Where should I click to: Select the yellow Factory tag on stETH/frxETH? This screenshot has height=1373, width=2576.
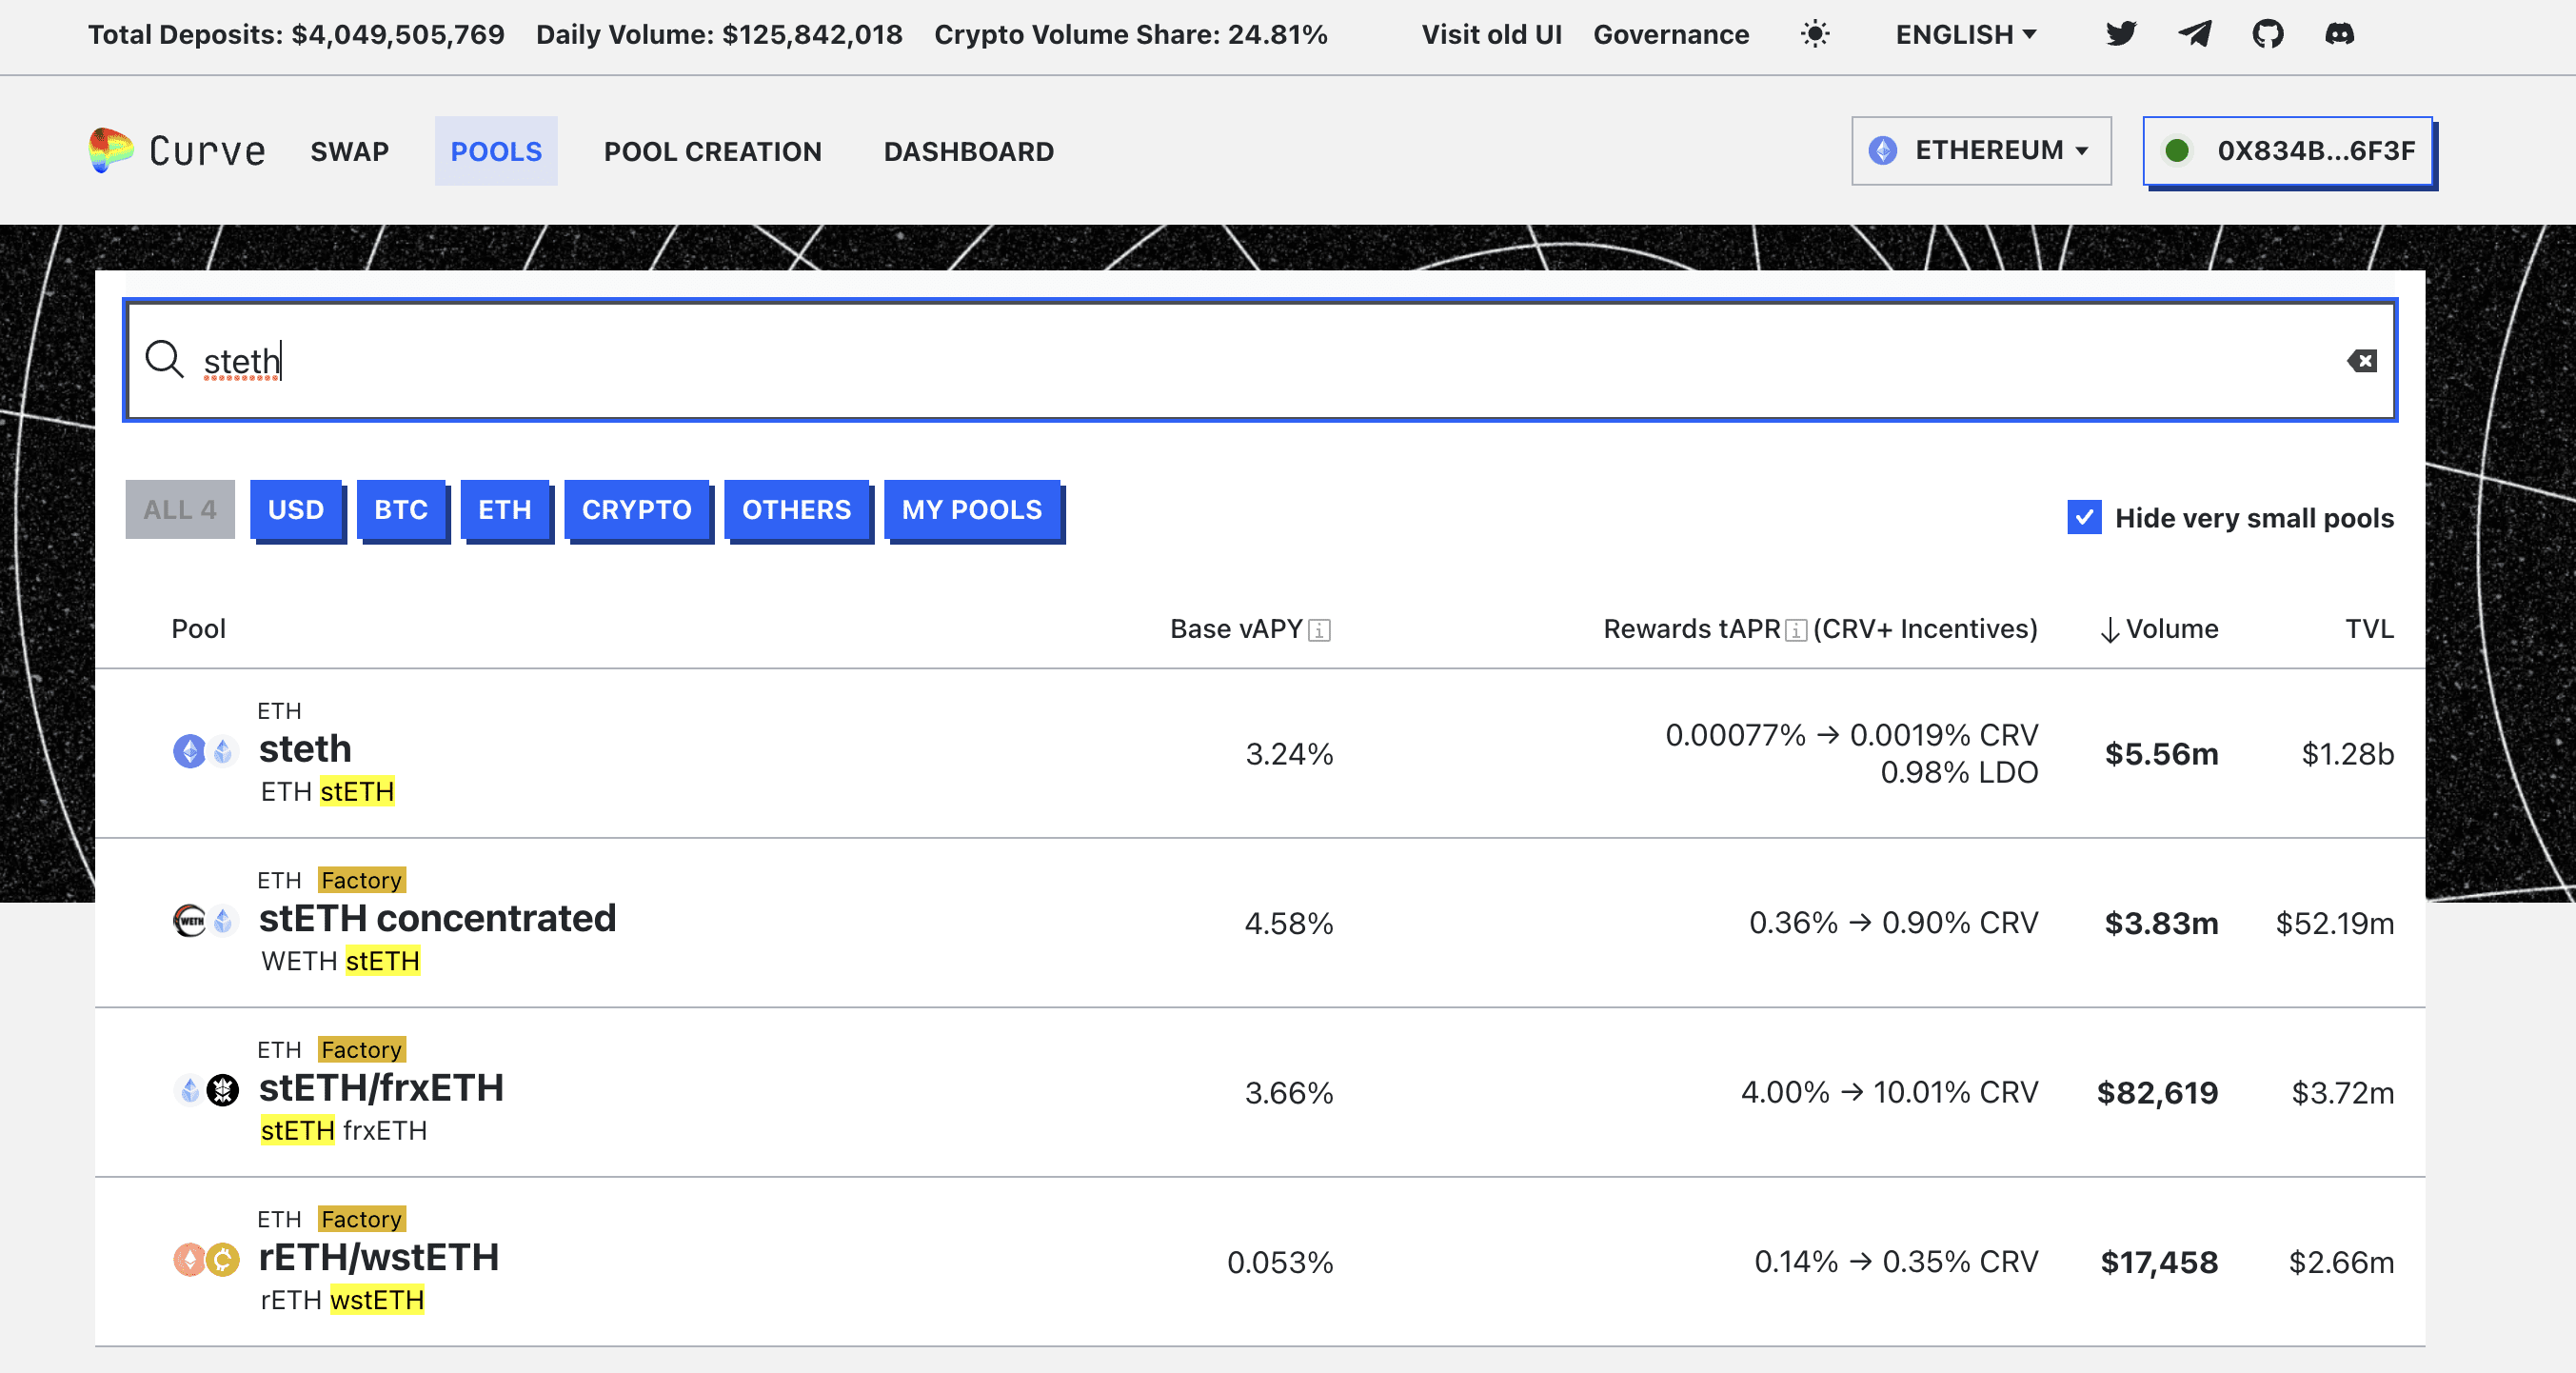361,1049
